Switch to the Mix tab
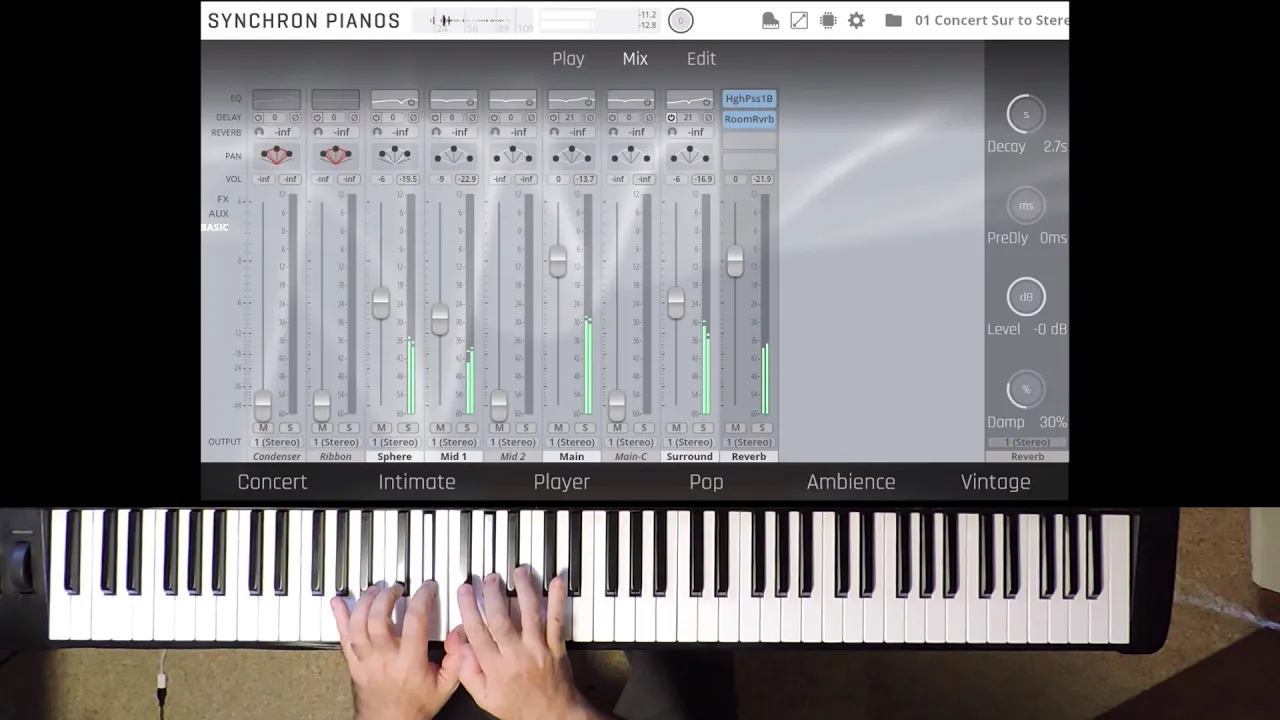1280x720 pixels. tap(635, 59)
